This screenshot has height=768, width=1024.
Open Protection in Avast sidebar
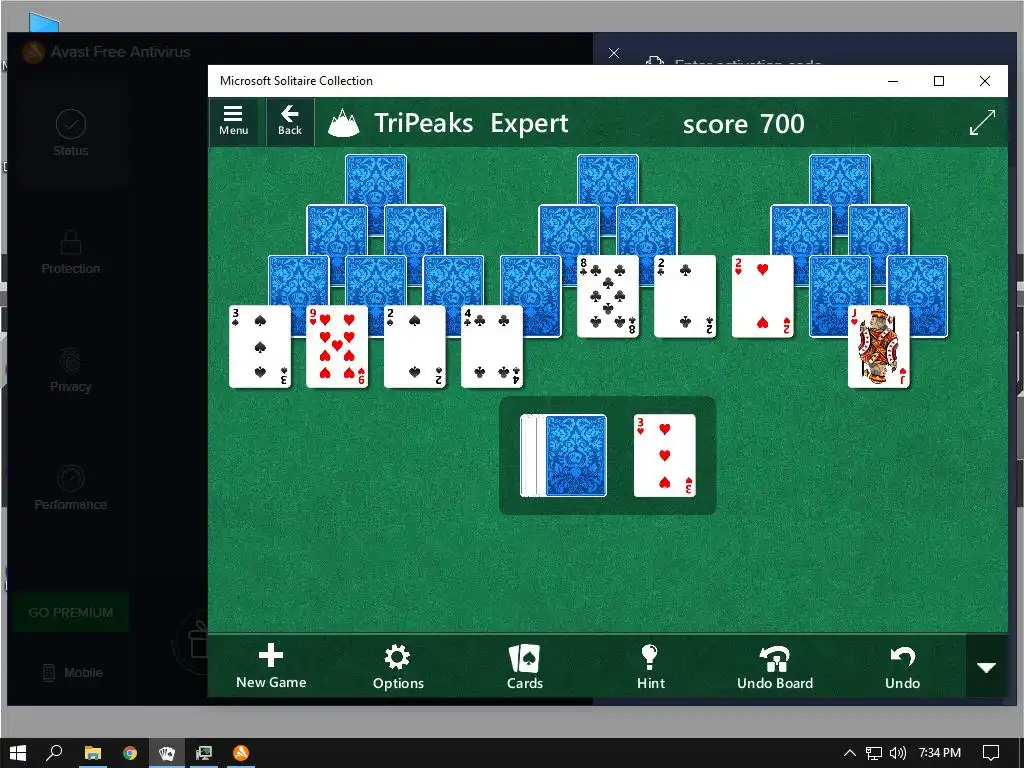(71, 251)
